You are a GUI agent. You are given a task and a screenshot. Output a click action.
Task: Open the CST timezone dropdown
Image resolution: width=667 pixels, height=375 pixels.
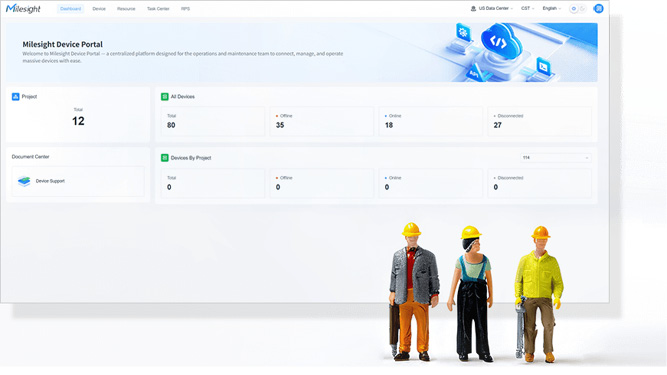click(527, 8)
